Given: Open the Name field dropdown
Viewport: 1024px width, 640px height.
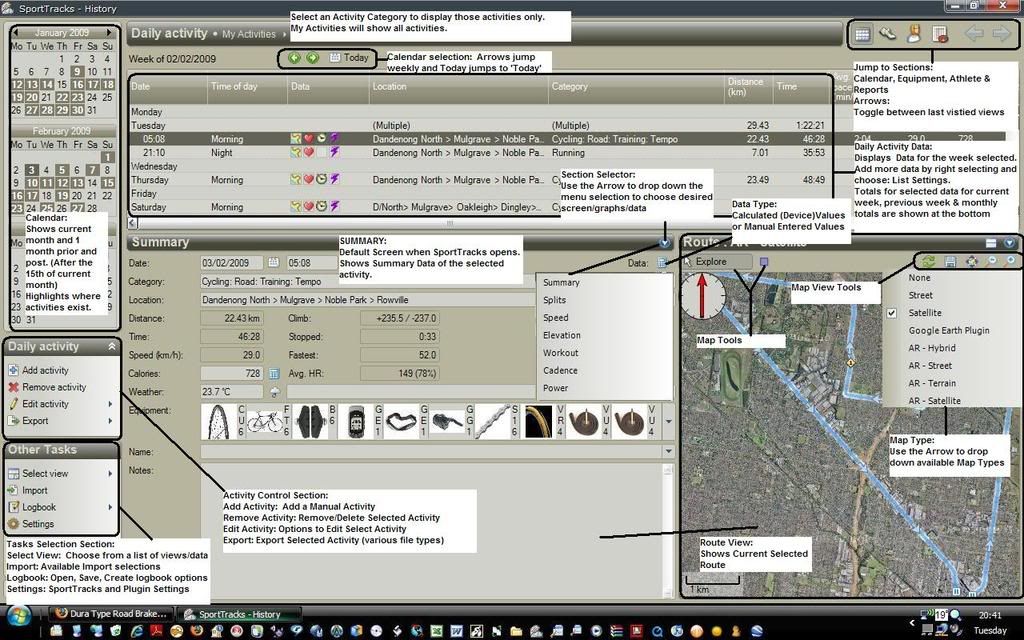Looking at the screenshot, I should pos(669,451).
